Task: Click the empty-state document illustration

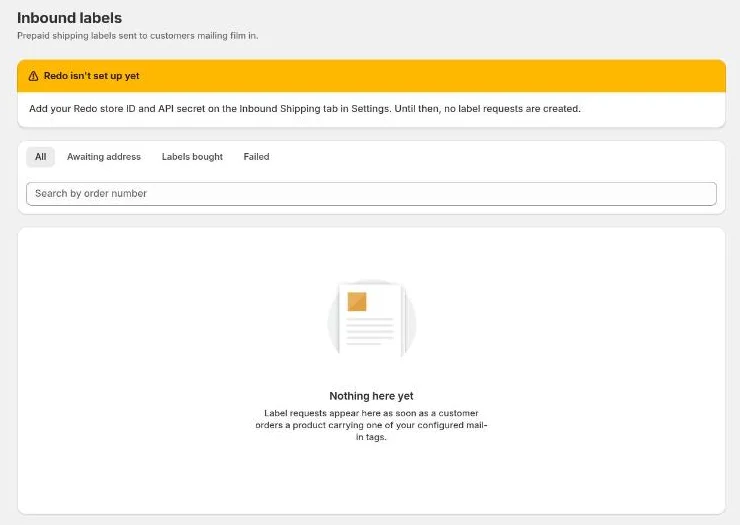Action: pos(371,319)
